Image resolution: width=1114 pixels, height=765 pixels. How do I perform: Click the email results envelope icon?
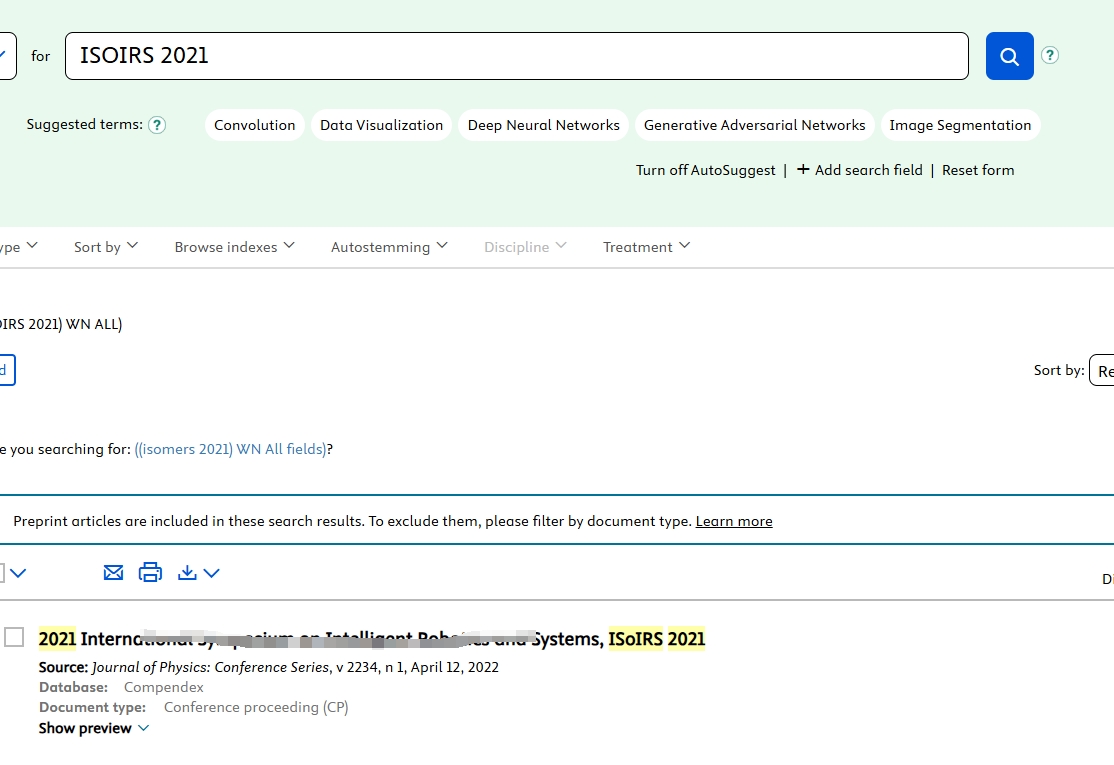point(114,572)
